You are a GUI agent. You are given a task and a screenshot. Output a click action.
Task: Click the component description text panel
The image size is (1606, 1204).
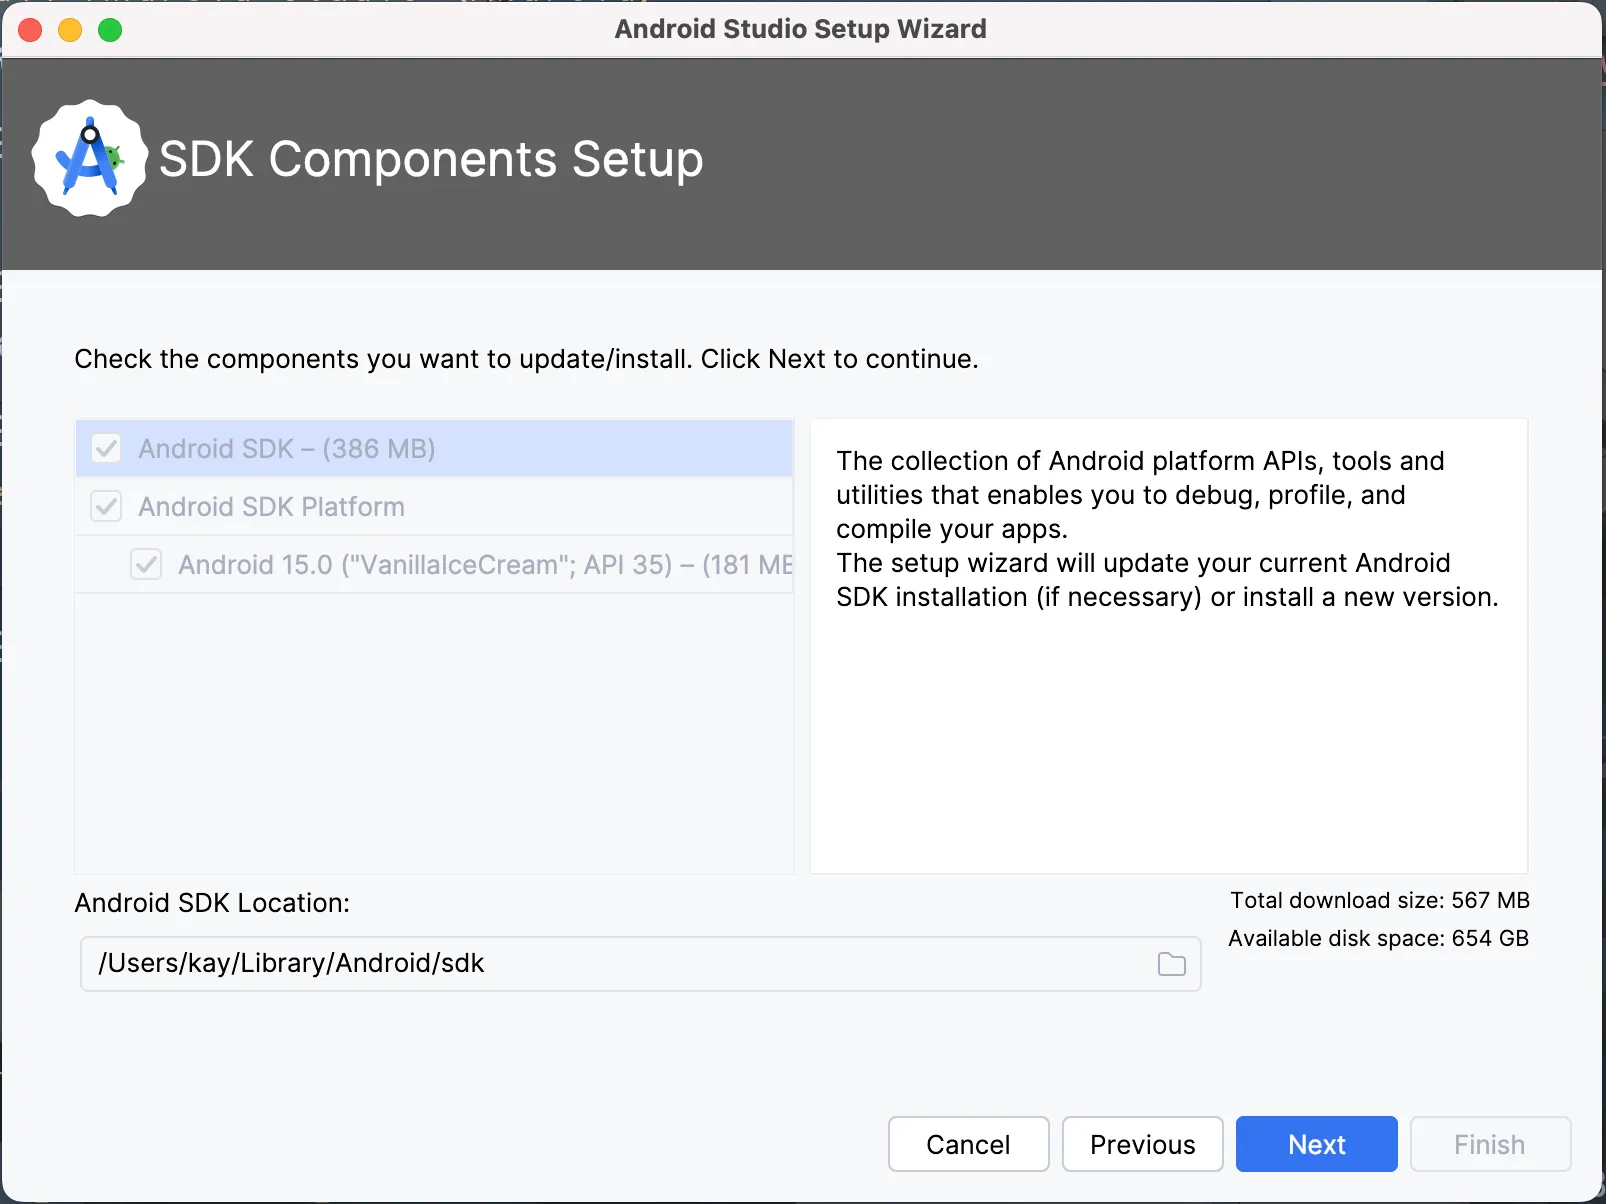(x=1169, y=646)
